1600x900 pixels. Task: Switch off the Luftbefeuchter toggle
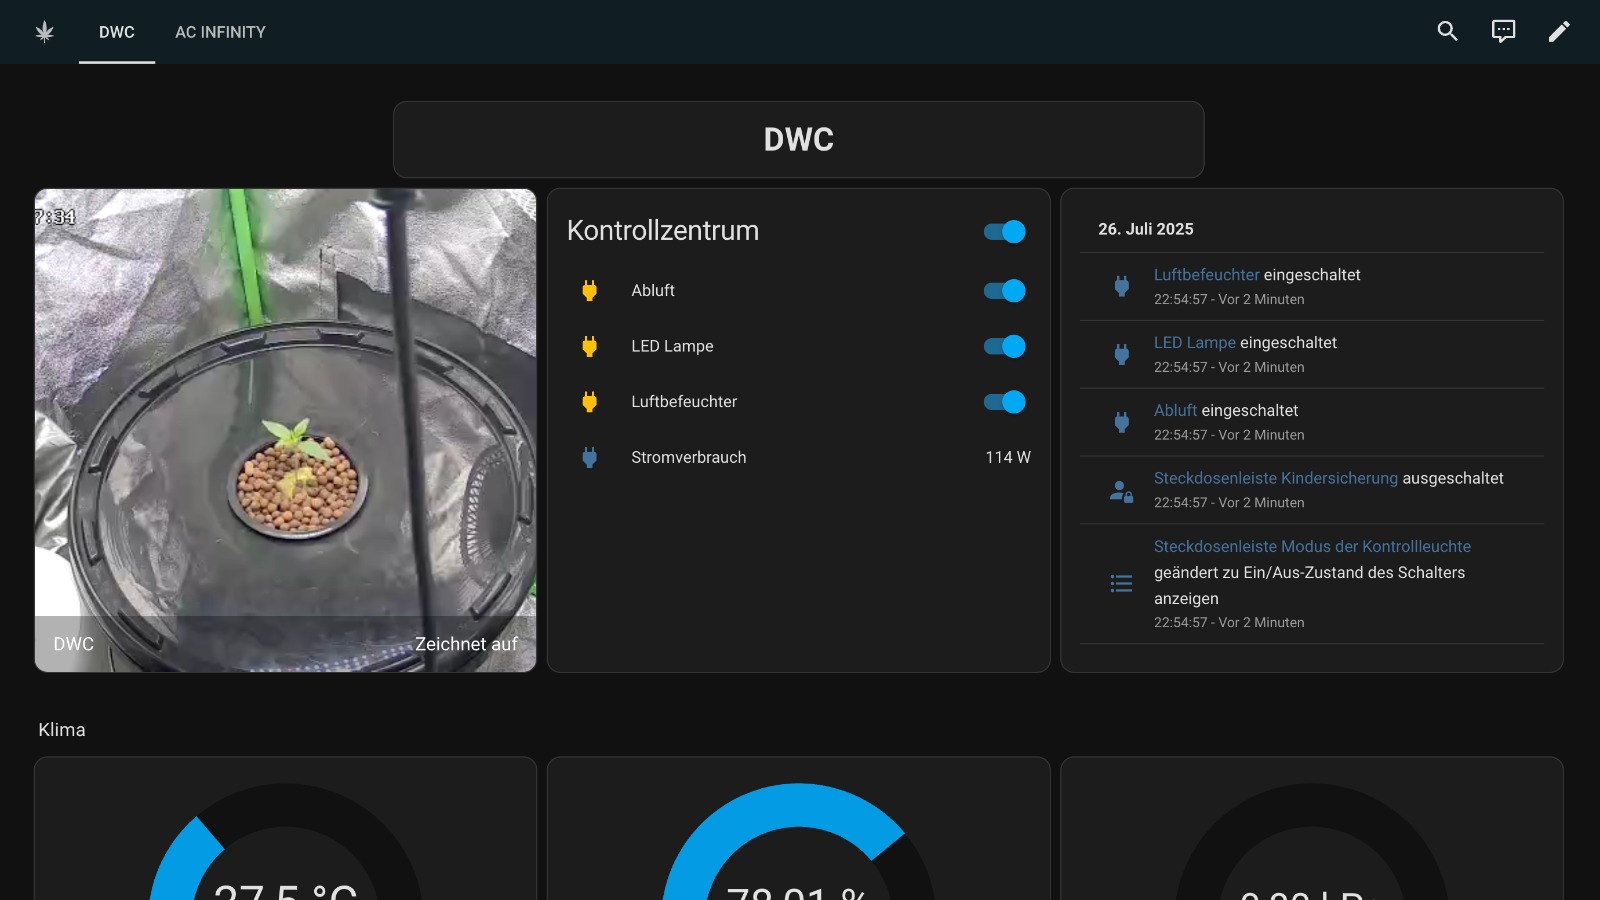pos(1004,402)
